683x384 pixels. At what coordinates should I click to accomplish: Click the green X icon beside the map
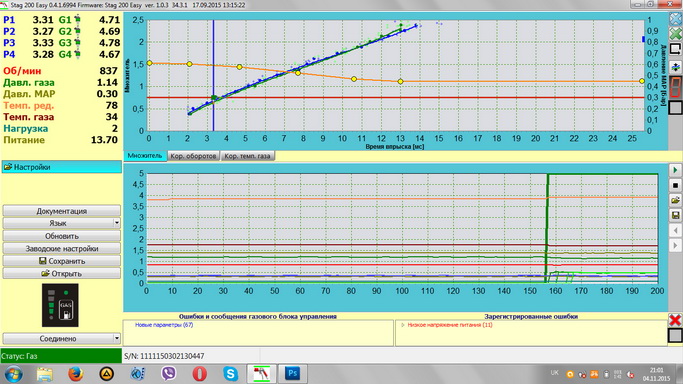(x=675, y=34)
